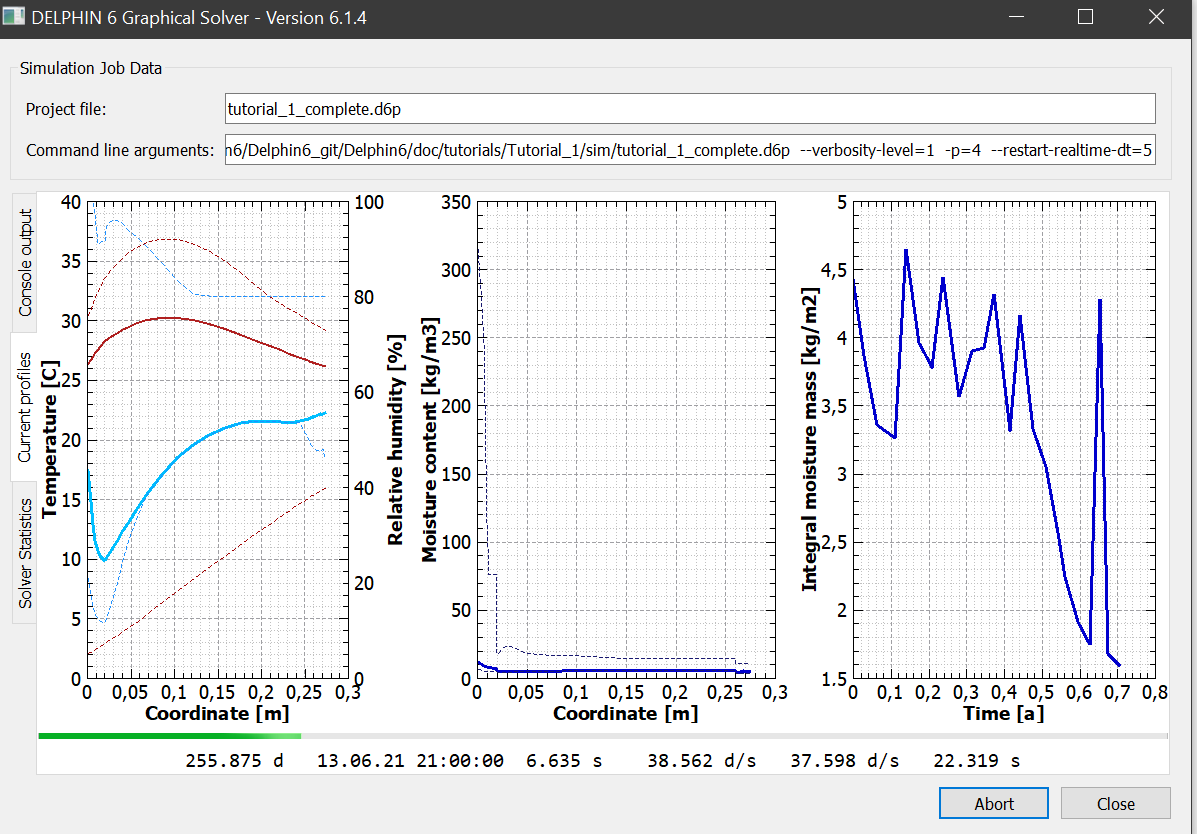Viewport: 1197px width, 834px height.
Task: Select the Current profiles tab
Action: pyautogui.click(x=24, y=407)
